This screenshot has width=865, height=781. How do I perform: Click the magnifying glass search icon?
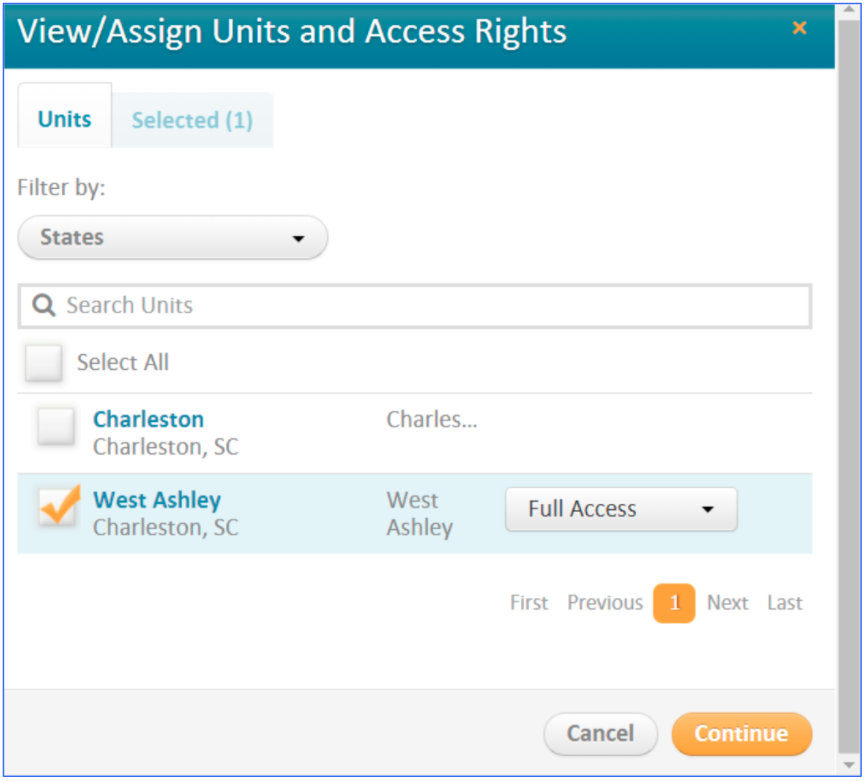(x=43, y=306)
